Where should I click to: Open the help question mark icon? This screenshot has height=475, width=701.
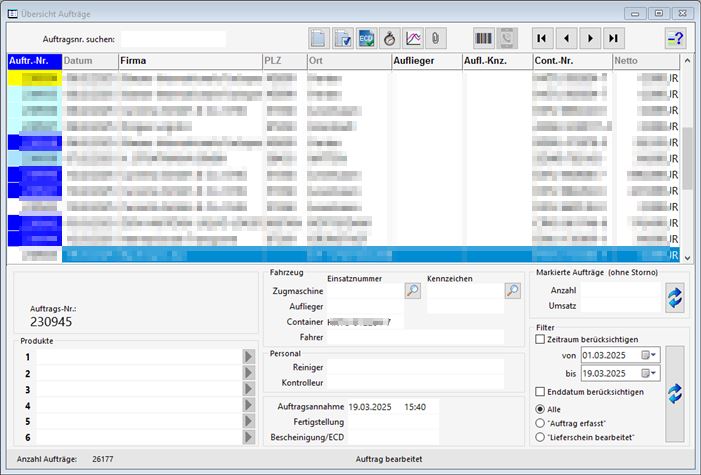tap(676, 38)
